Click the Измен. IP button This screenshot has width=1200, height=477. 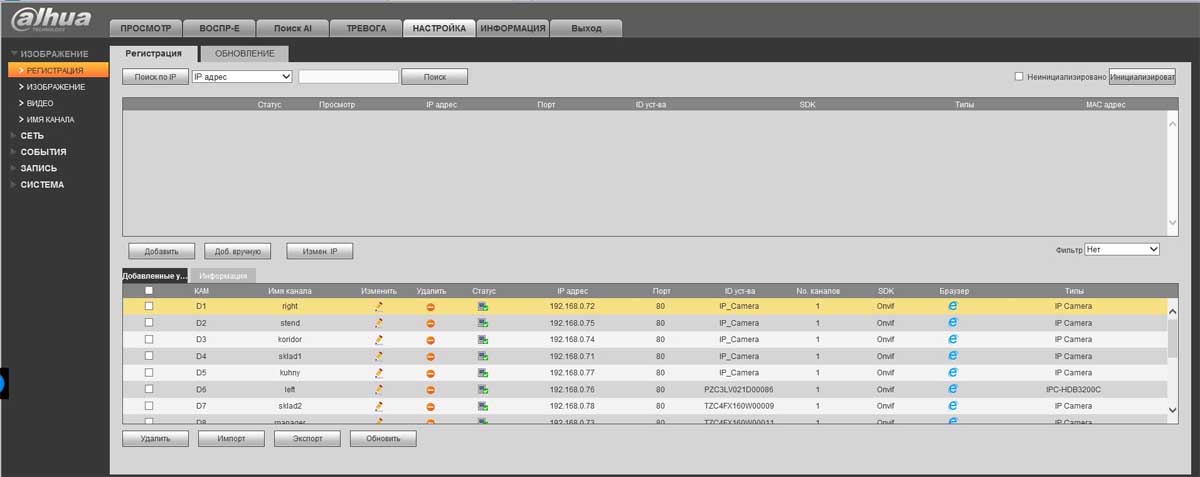click(x=320, y=252)
